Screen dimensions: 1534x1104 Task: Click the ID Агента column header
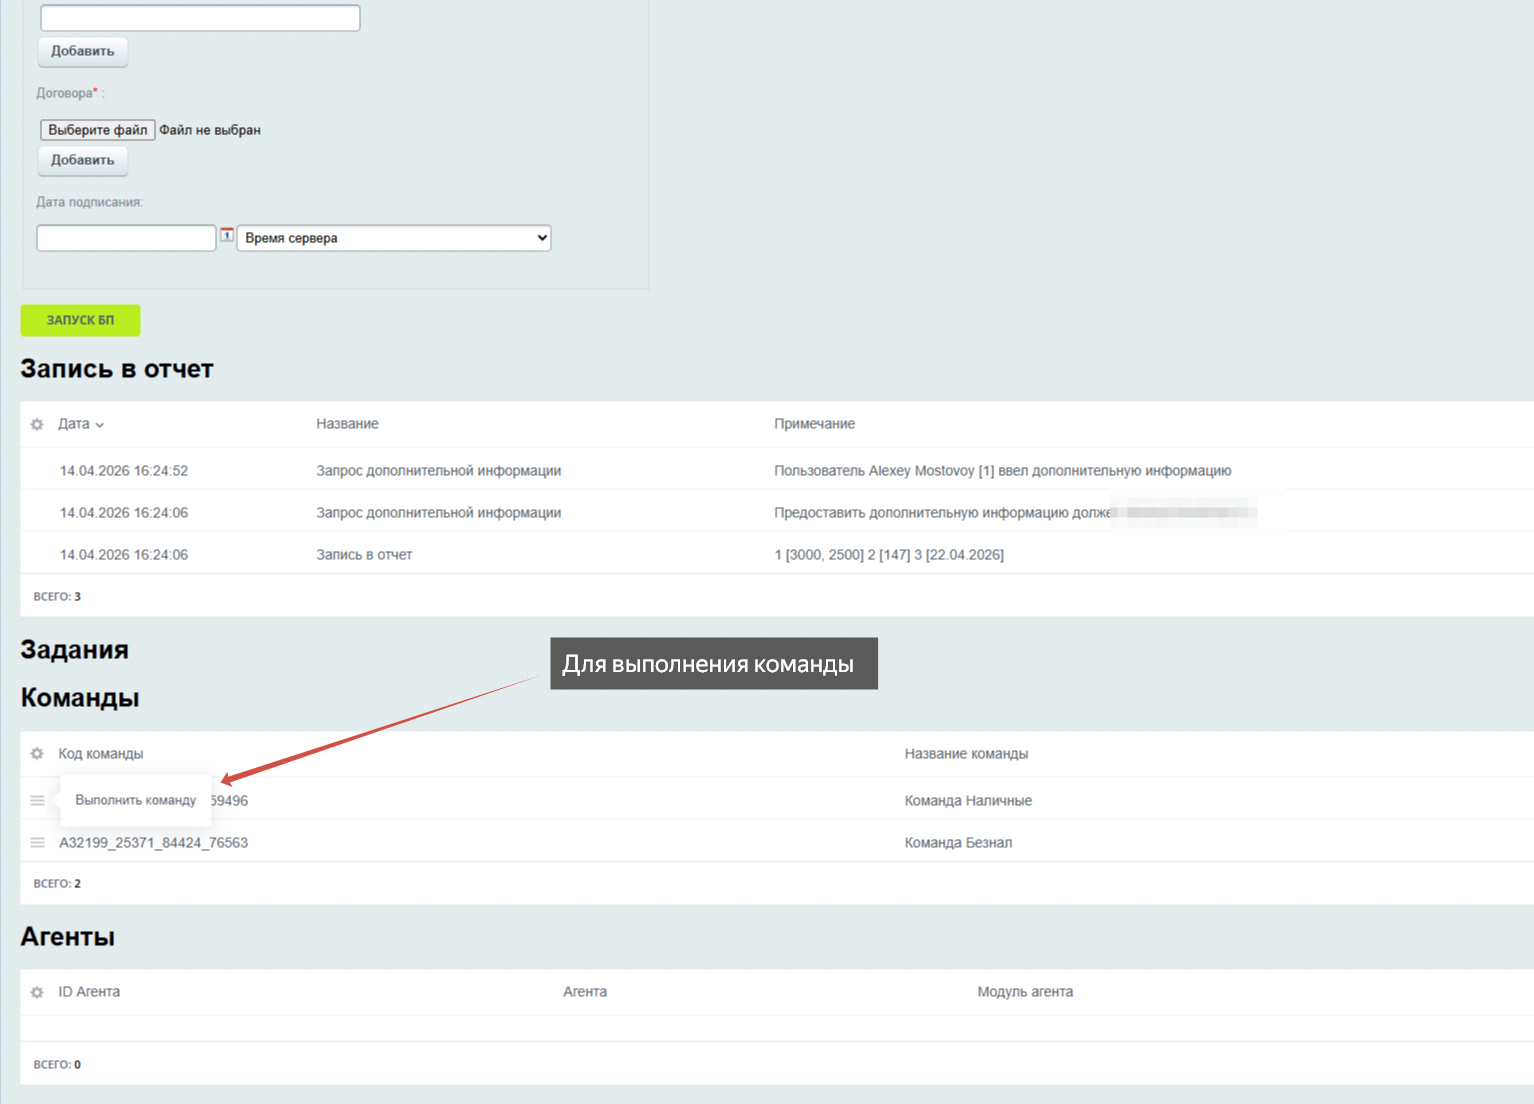(89, 992)
